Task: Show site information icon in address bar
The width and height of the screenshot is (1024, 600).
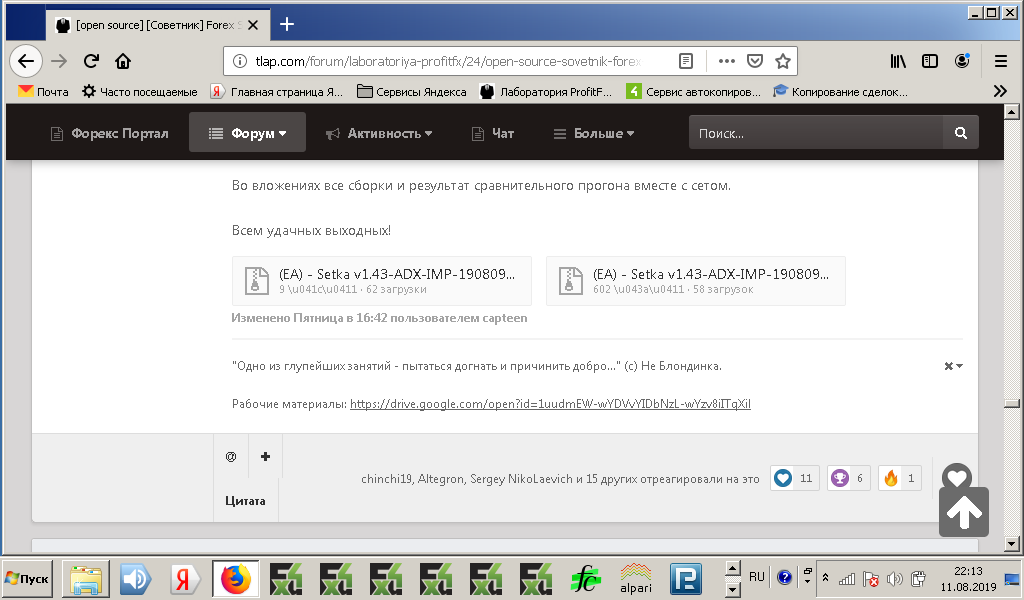Action: coord(240,61)
